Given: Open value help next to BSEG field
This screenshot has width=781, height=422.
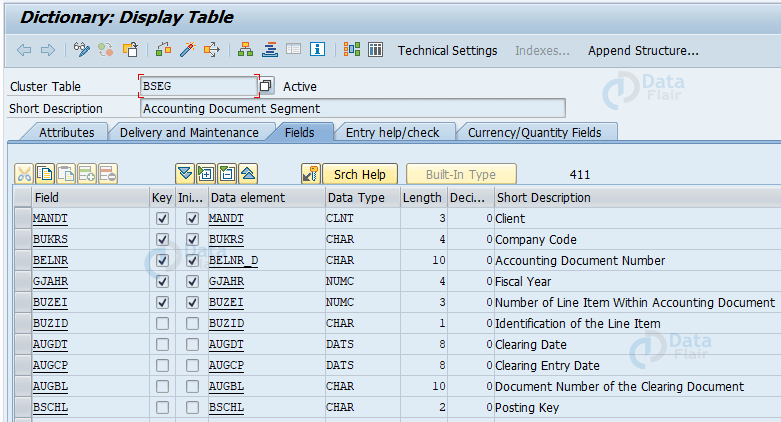Looking at the screenshot, I should click(x=266, y=87).
